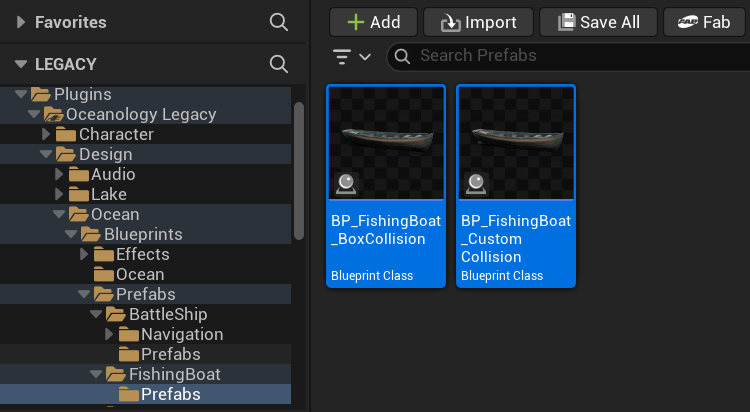Screen dimensions: 750x412
Task: Collapse the BattleShip folder
Action: [96, 314]
